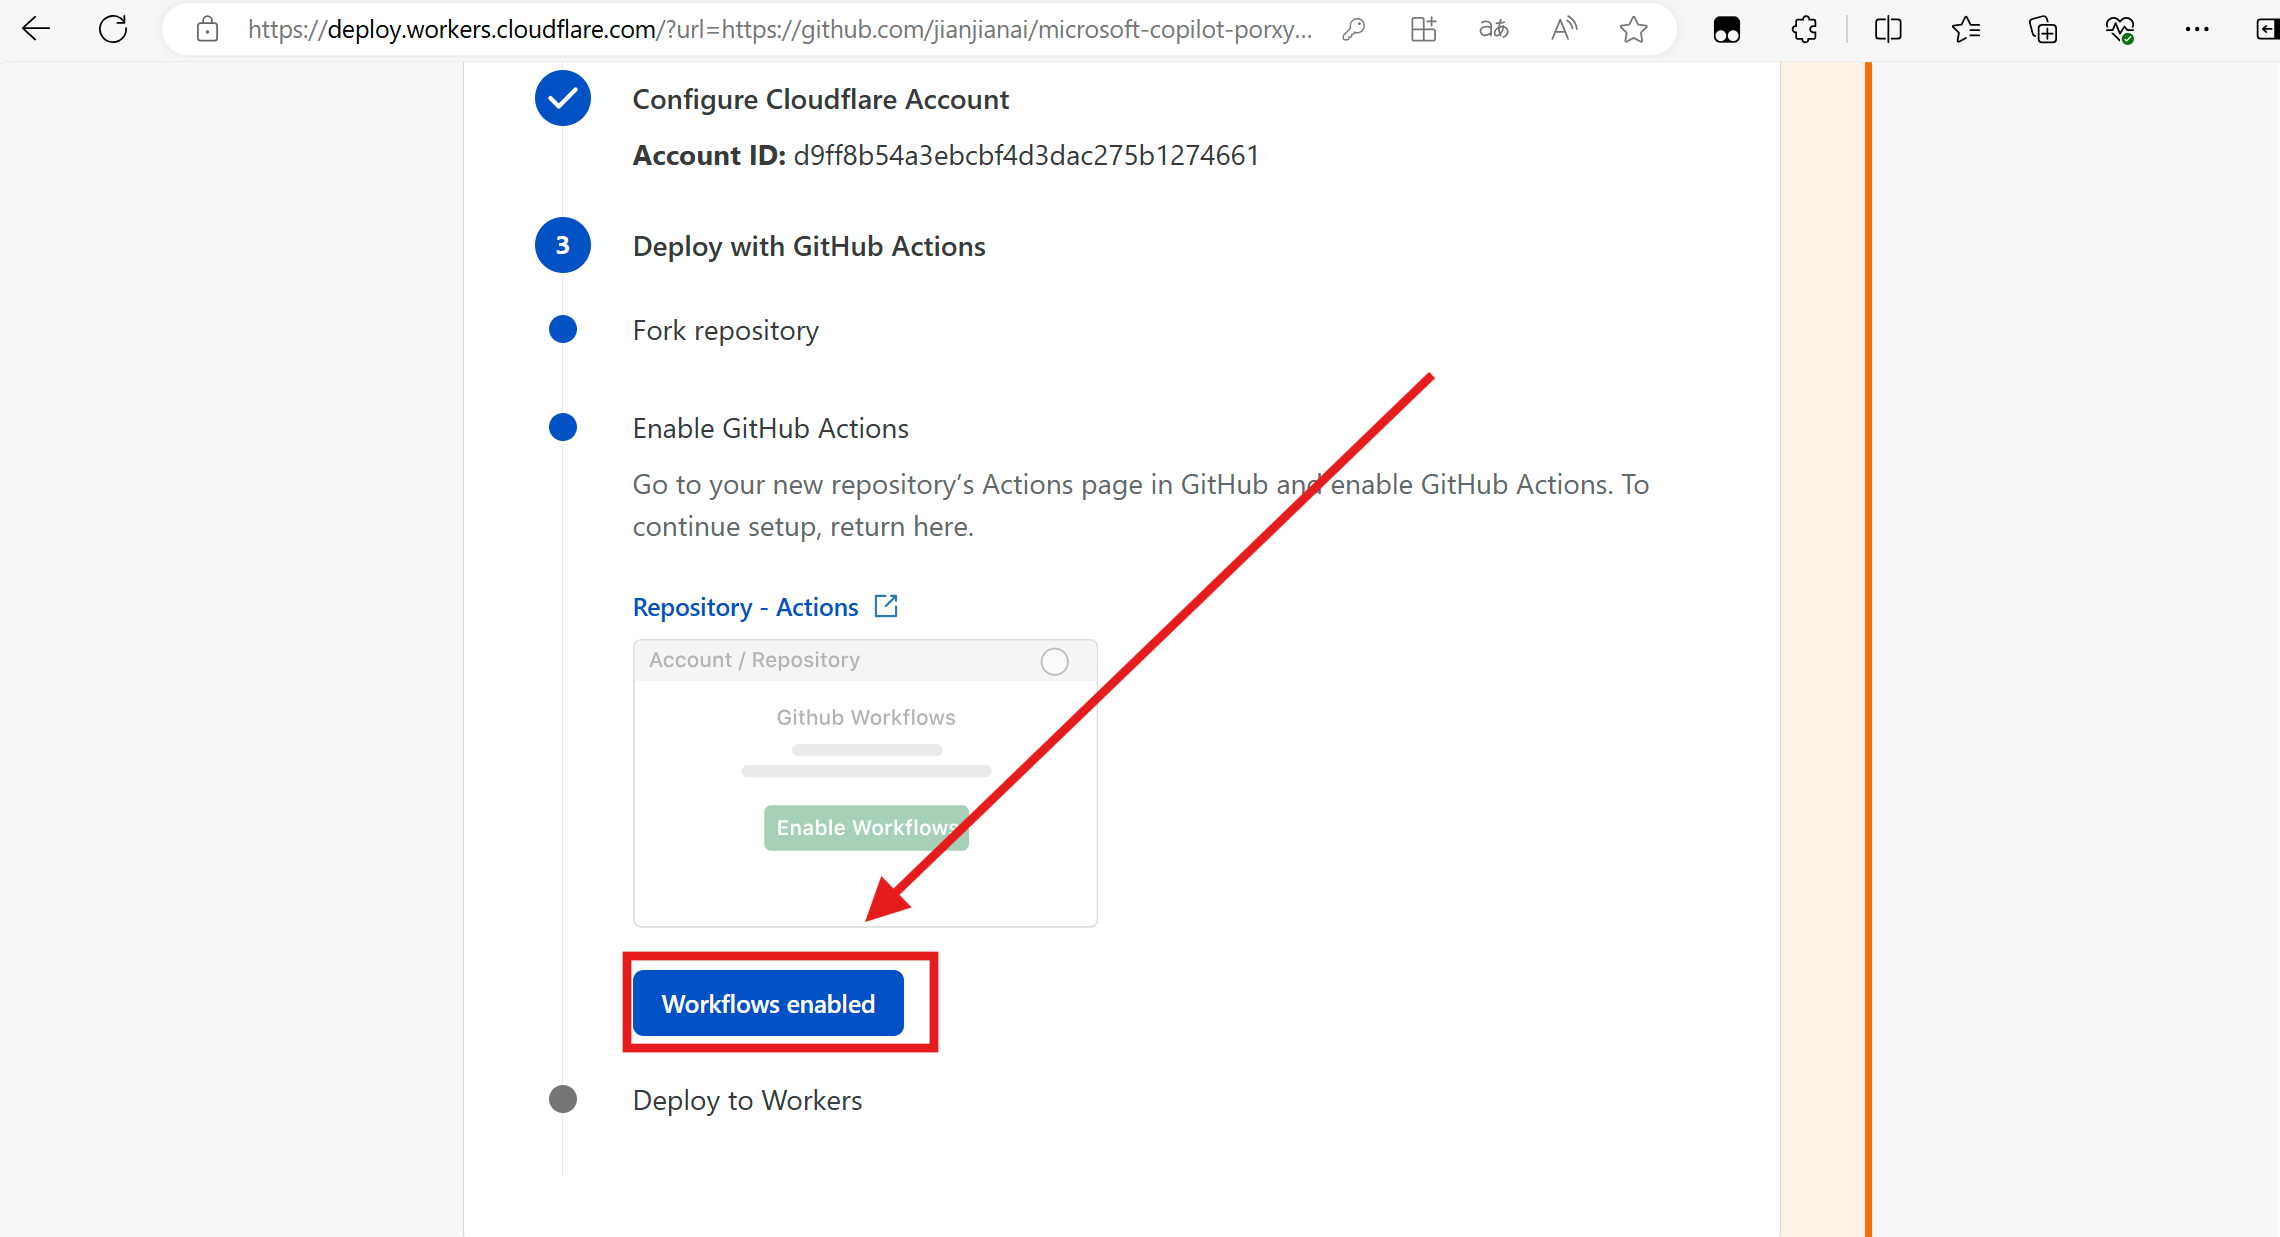Screen dimensions: 2280x1237
Task: Activate the read aloud icon
Action: click(x=1563, y=30)
